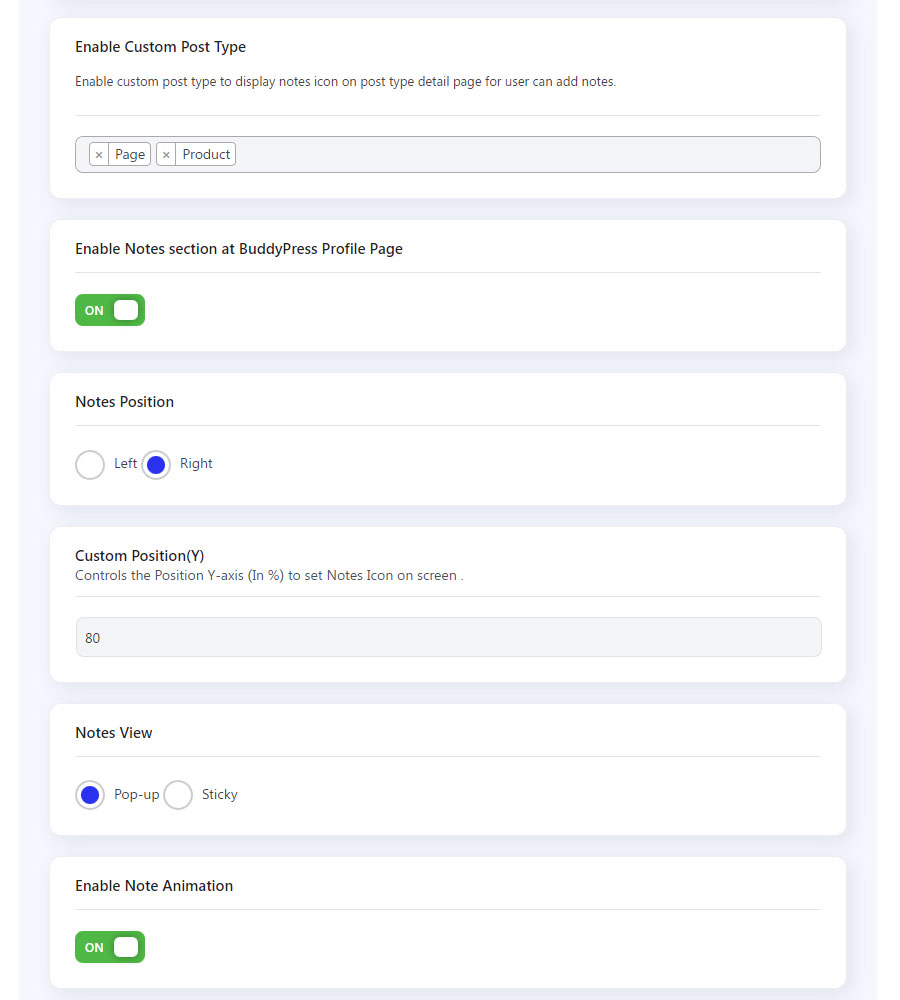Choose the Sticky notes view radio button
Image resolution: width=900 pixels, height=1000 pixels.
coord(178,795)
